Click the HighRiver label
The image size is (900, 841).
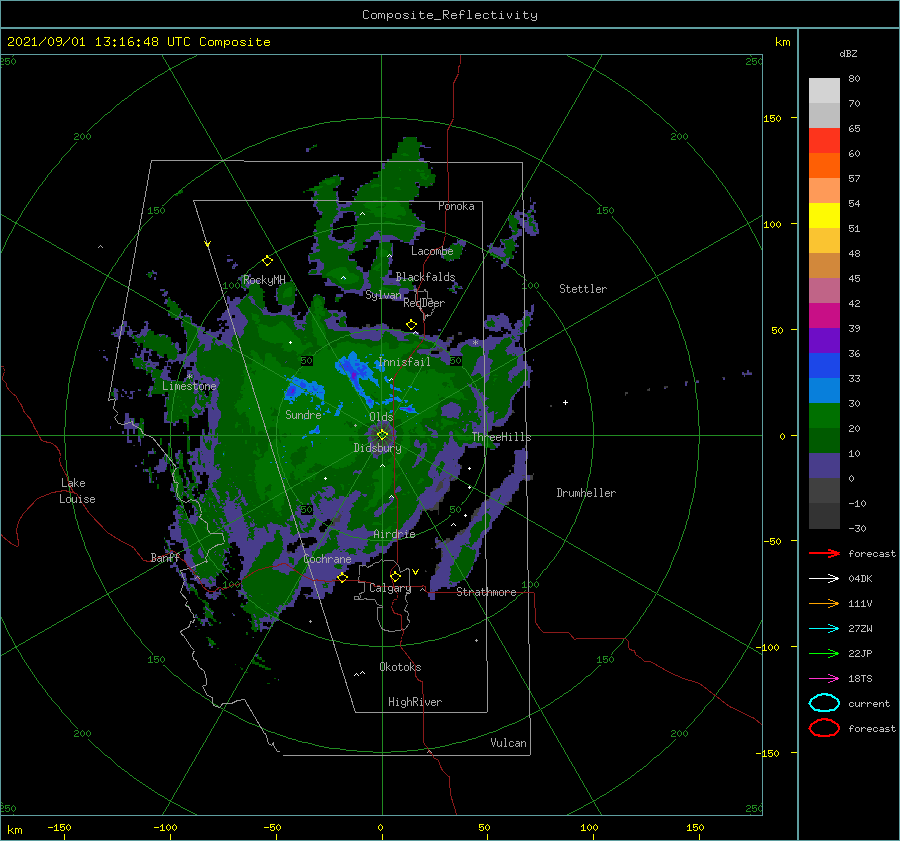click(415, 702)
